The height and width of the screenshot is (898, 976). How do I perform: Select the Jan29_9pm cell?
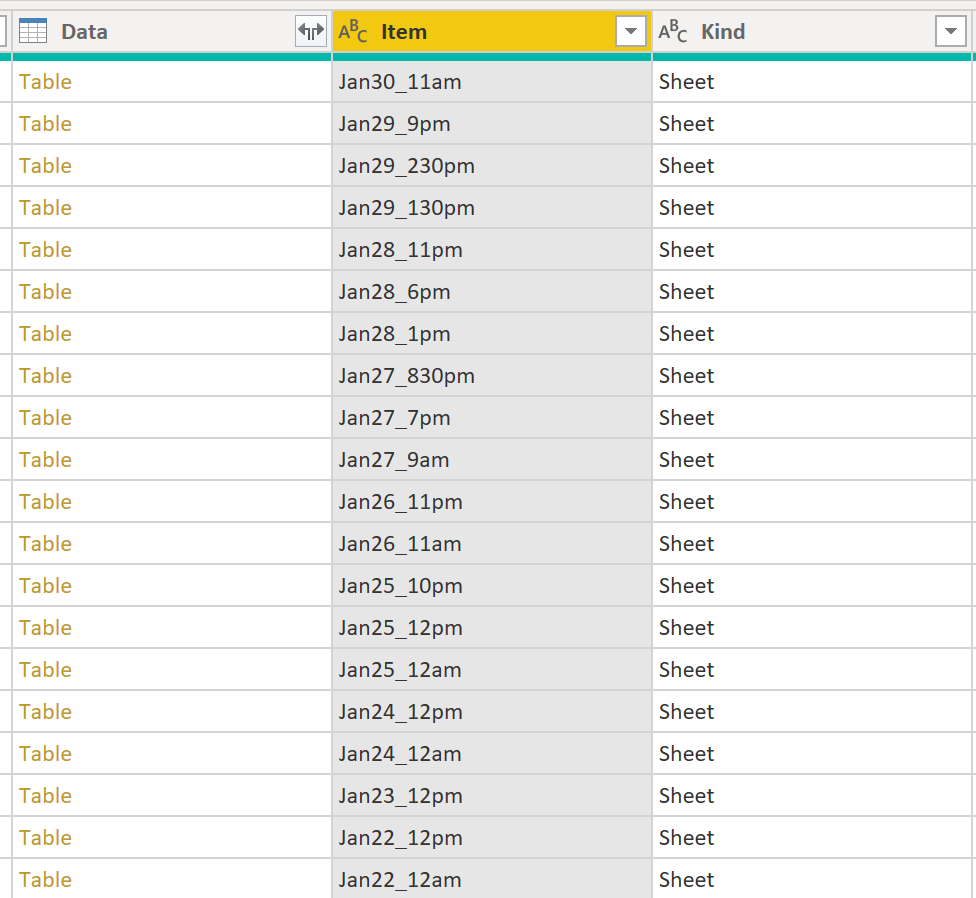coord(492,124)
